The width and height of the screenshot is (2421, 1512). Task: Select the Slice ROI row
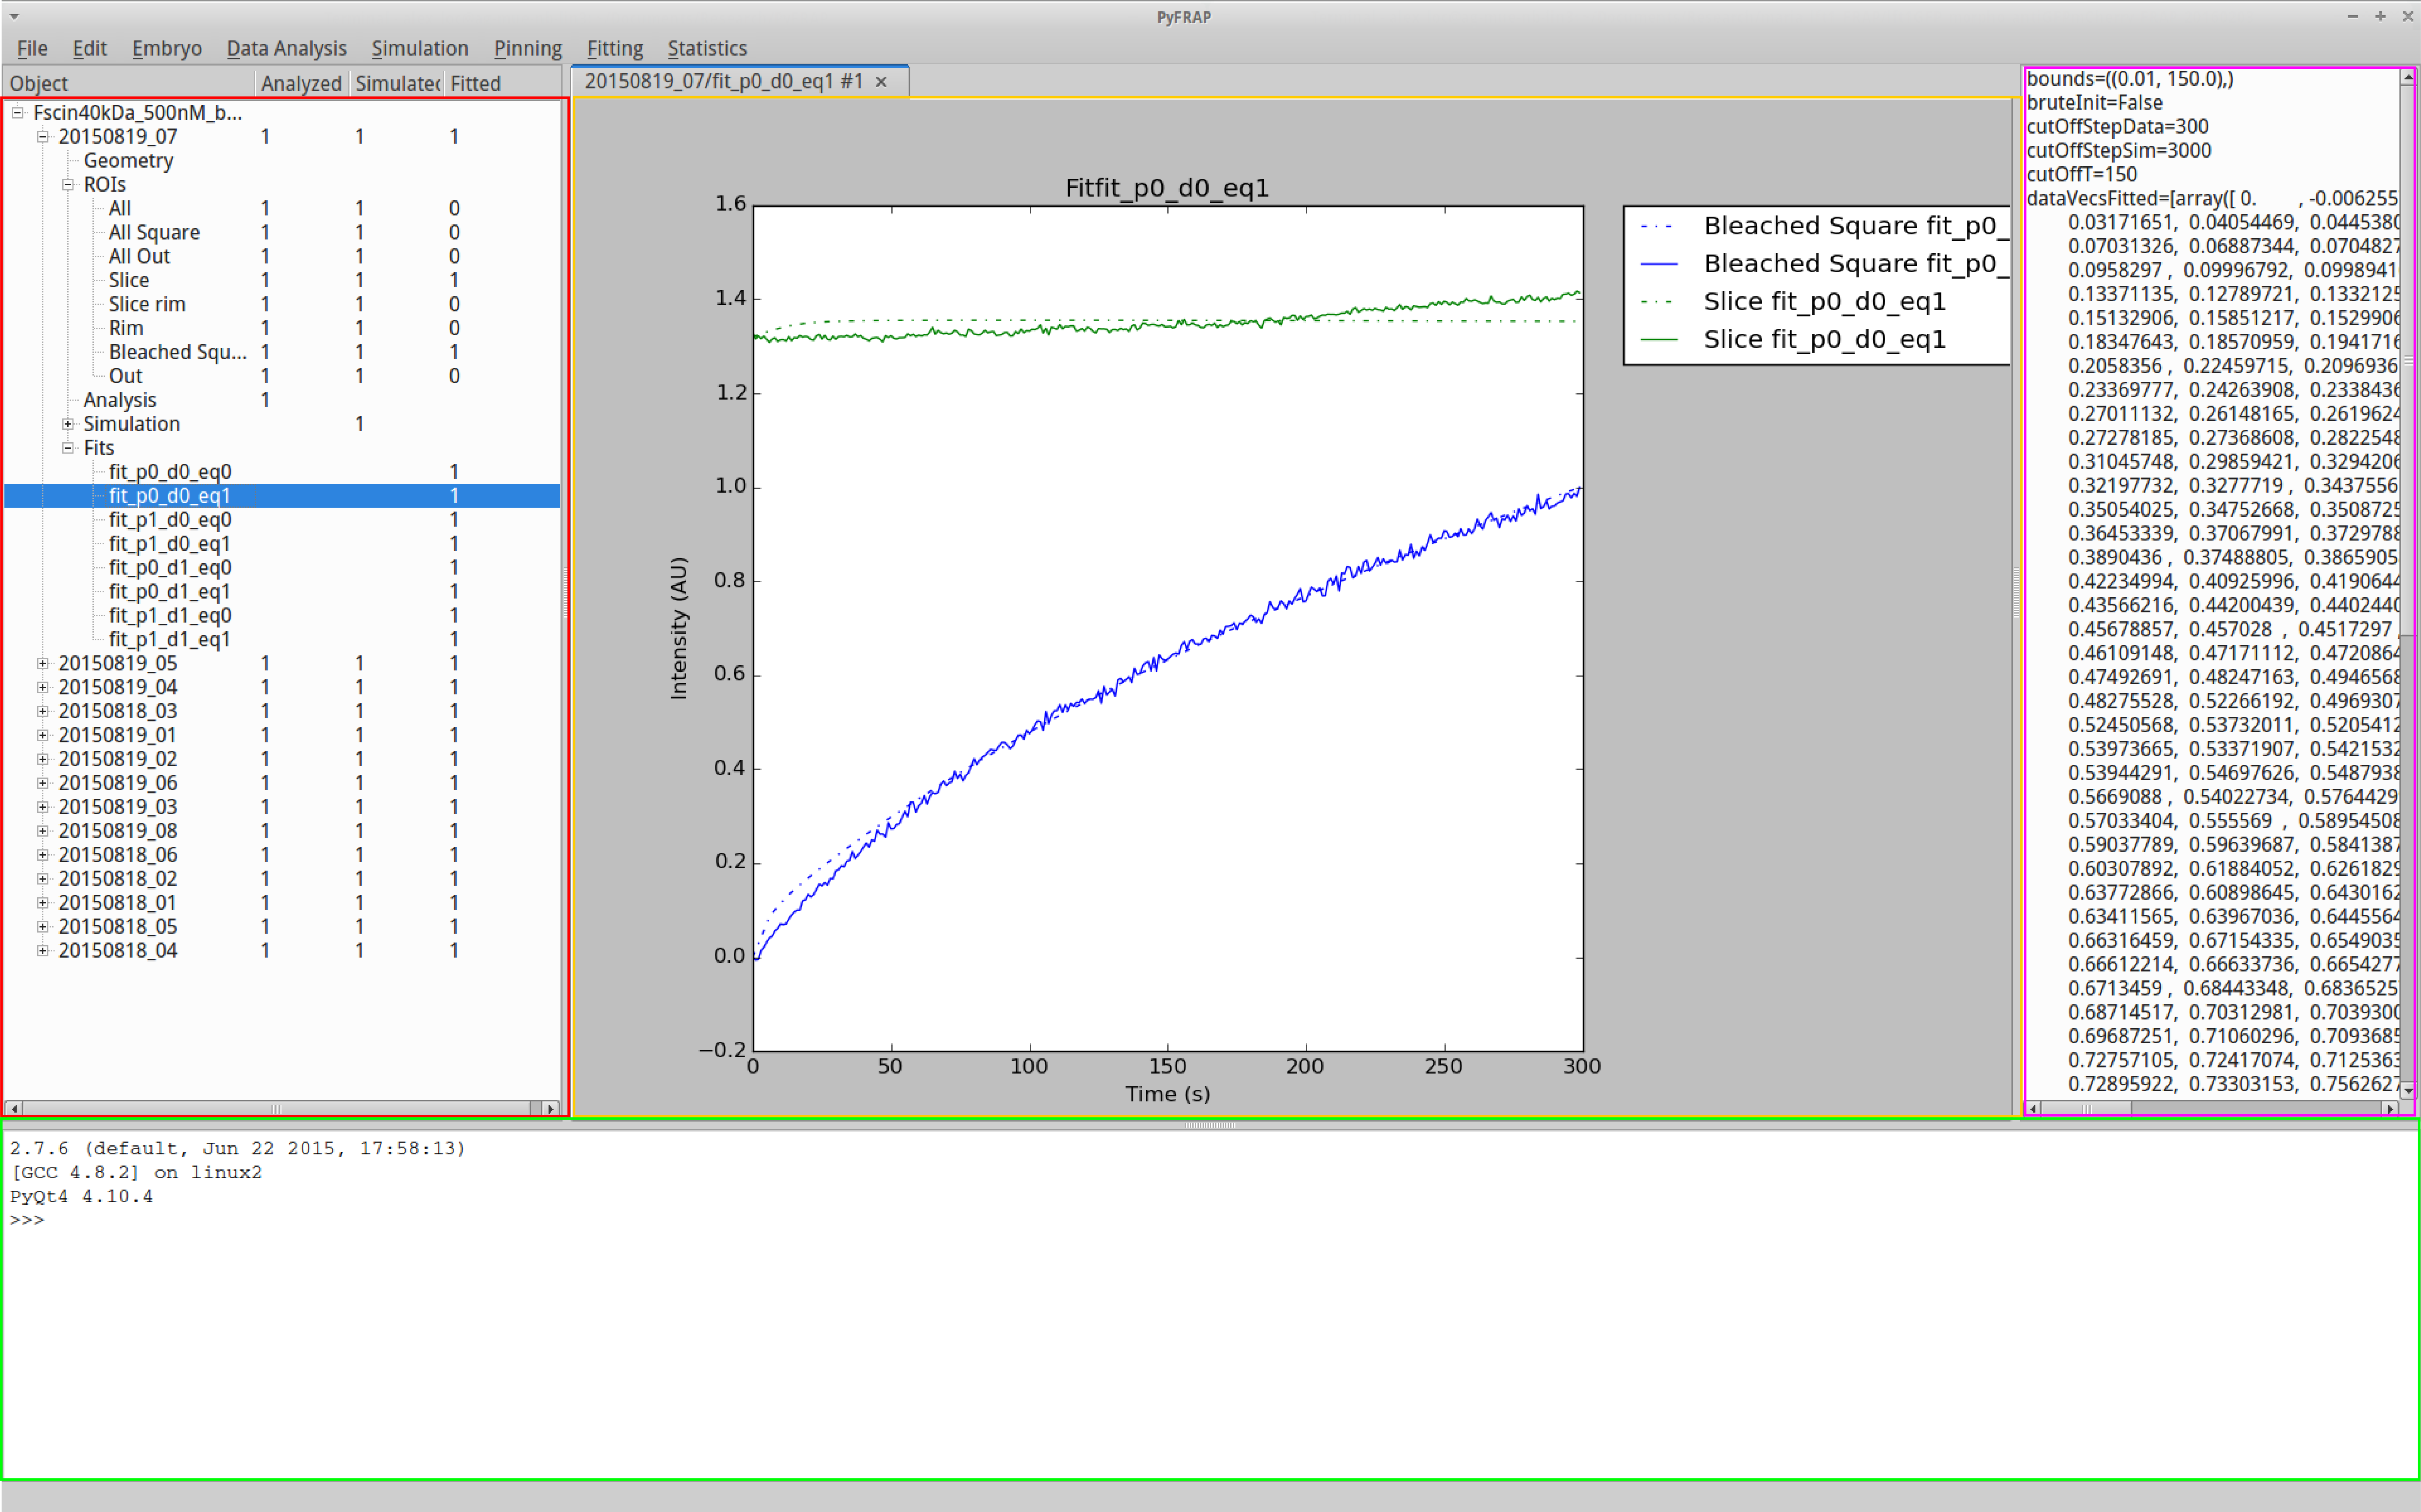point(282,280)
